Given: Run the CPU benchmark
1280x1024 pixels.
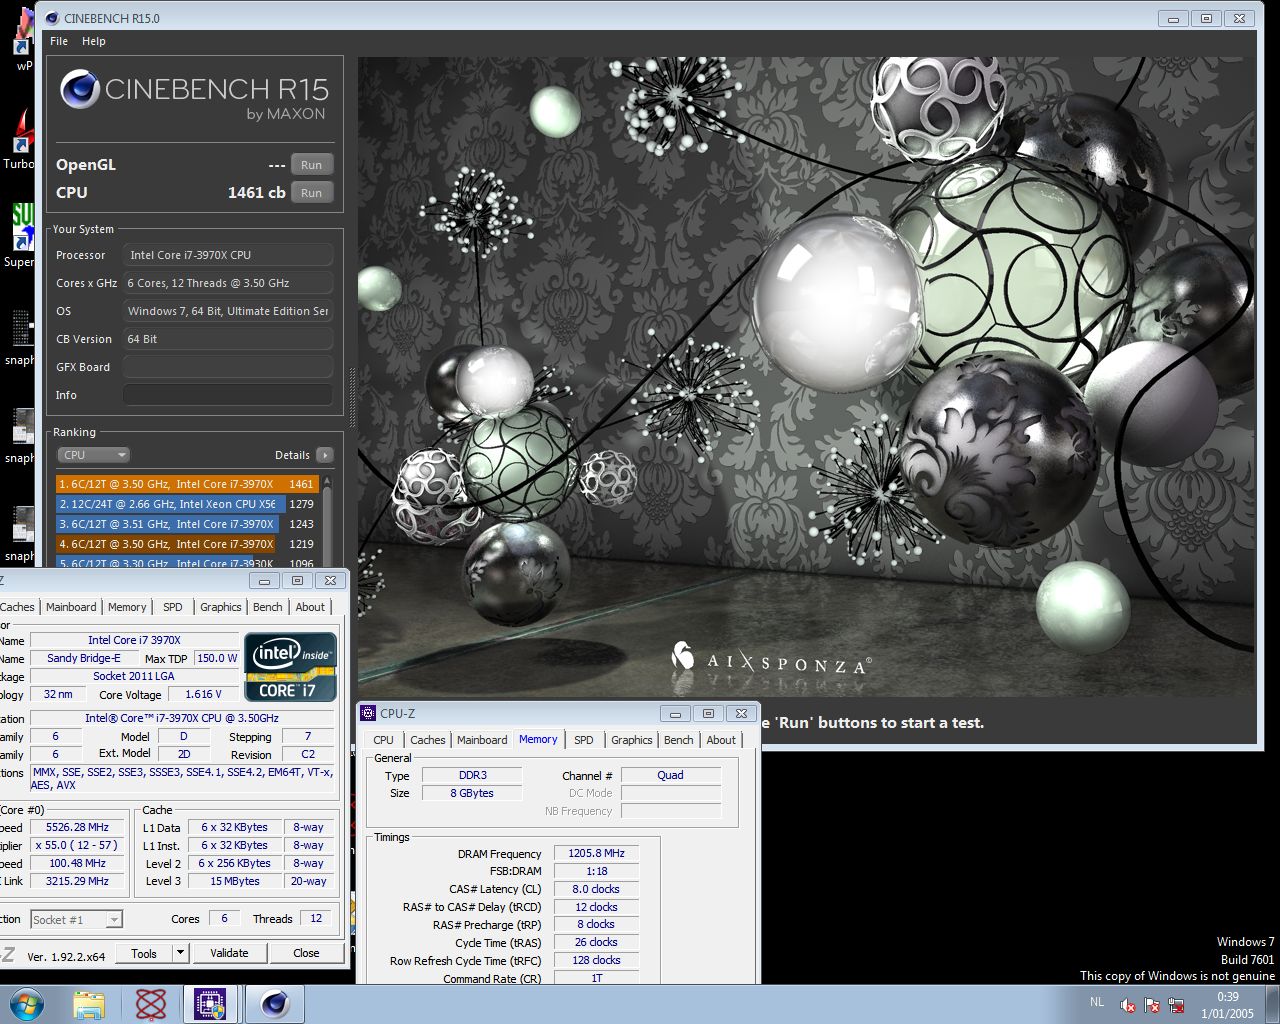Looking at the screenshot, I should coord(311,193).
